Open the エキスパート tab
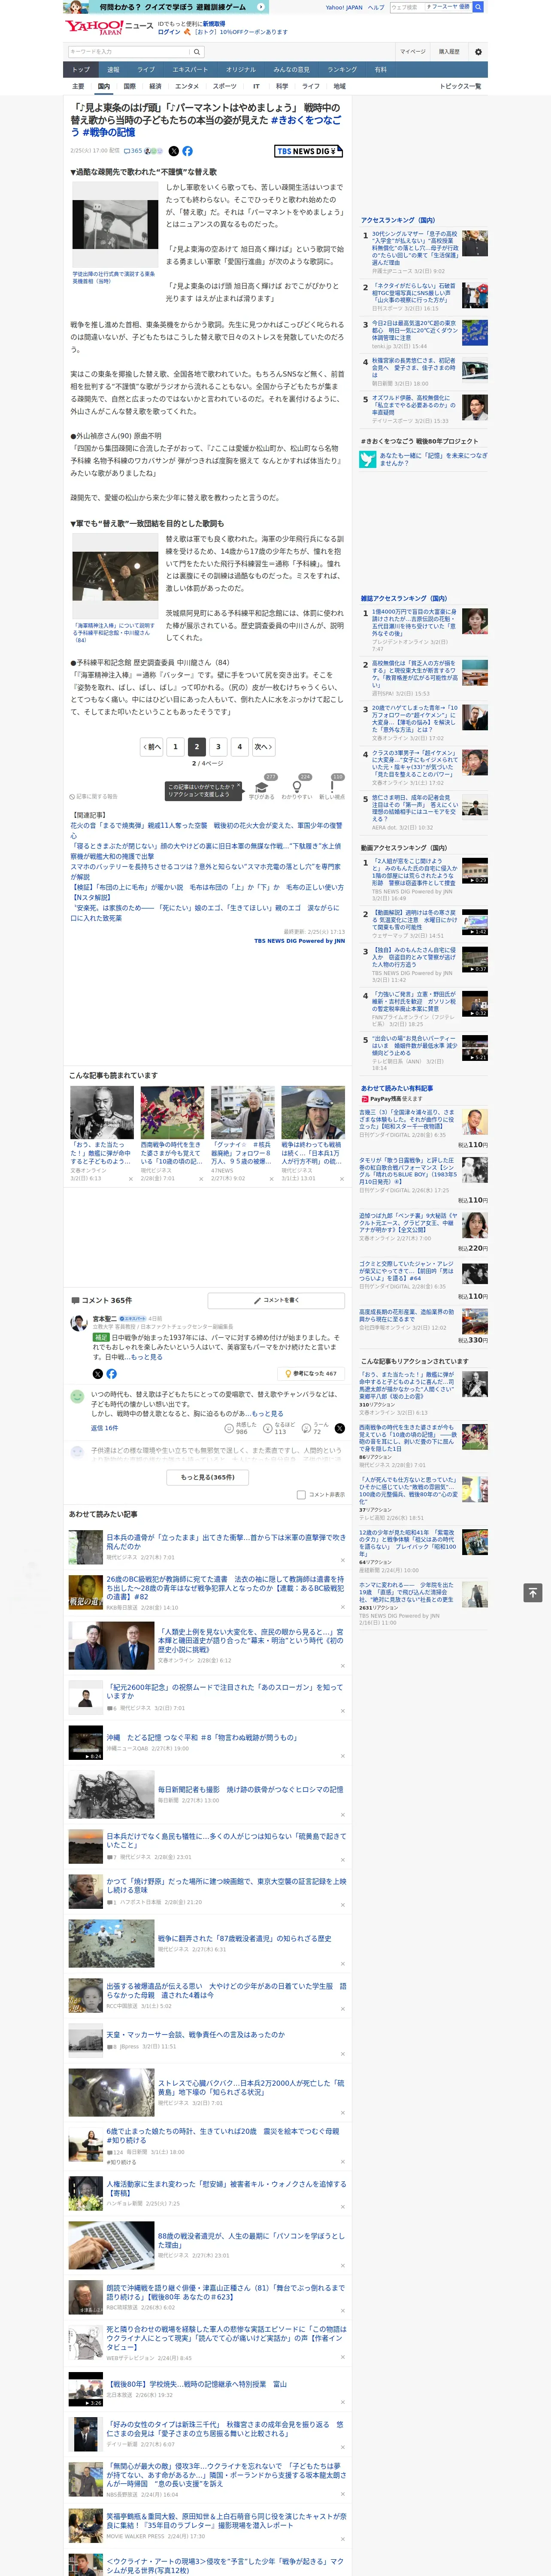 190,70
